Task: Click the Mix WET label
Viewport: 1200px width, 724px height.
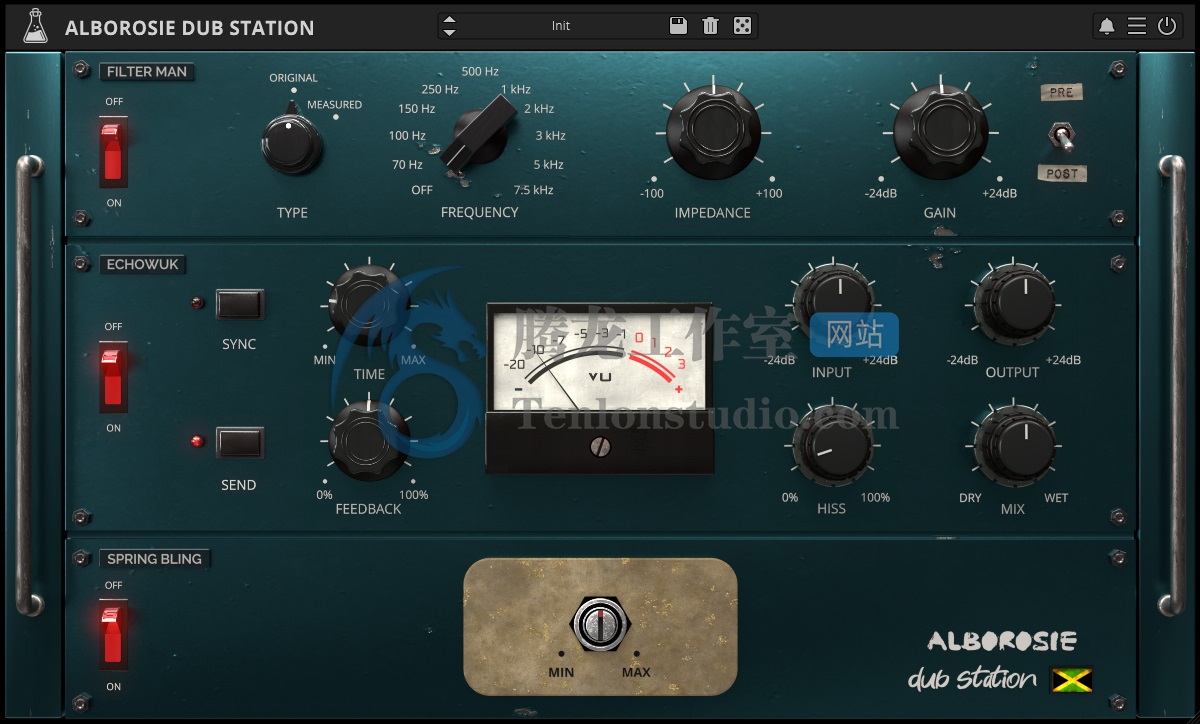Action: pyautogui.click(x=1056, y=498)
